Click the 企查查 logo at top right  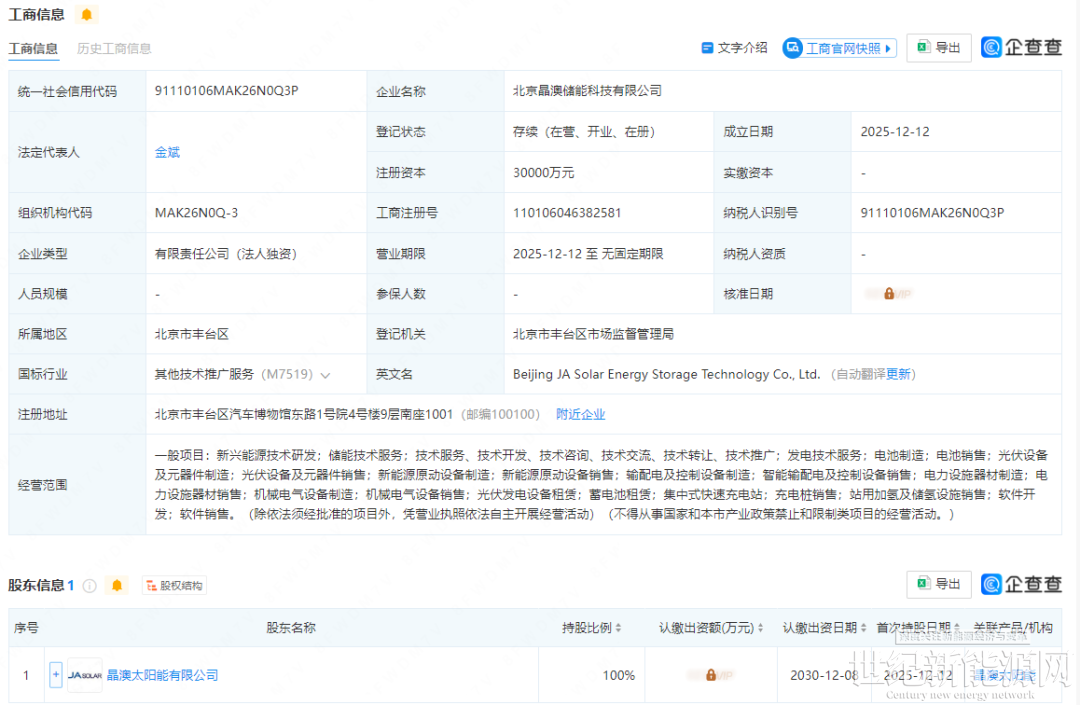1021,47
